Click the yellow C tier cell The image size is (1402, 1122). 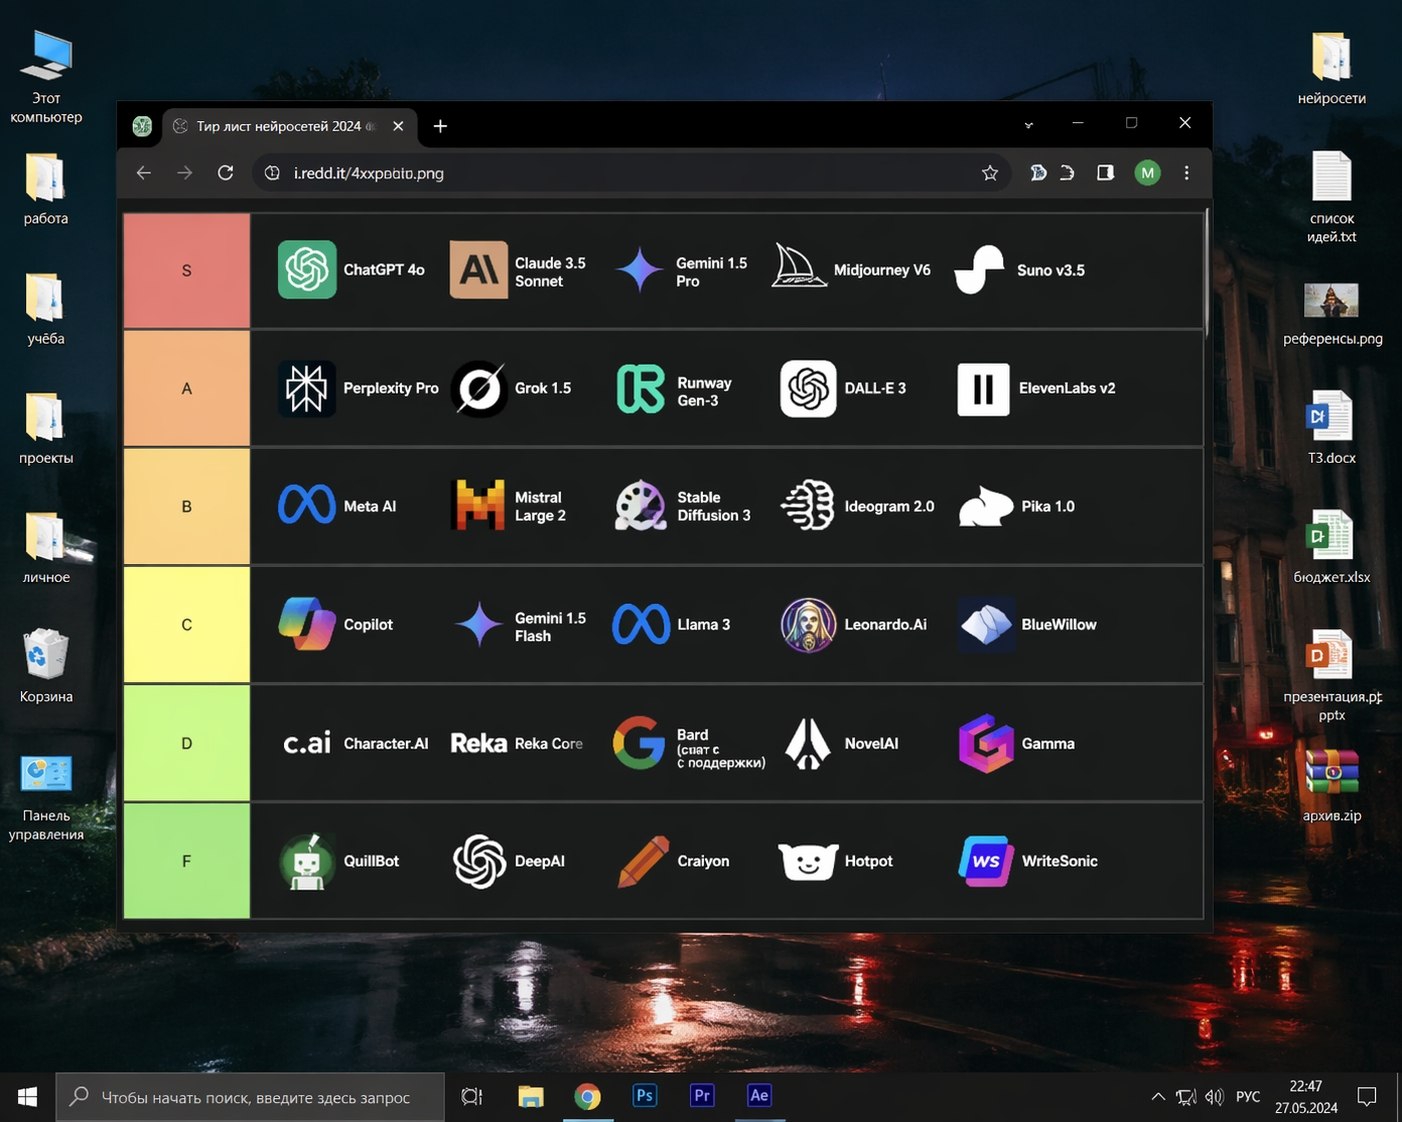187,624
